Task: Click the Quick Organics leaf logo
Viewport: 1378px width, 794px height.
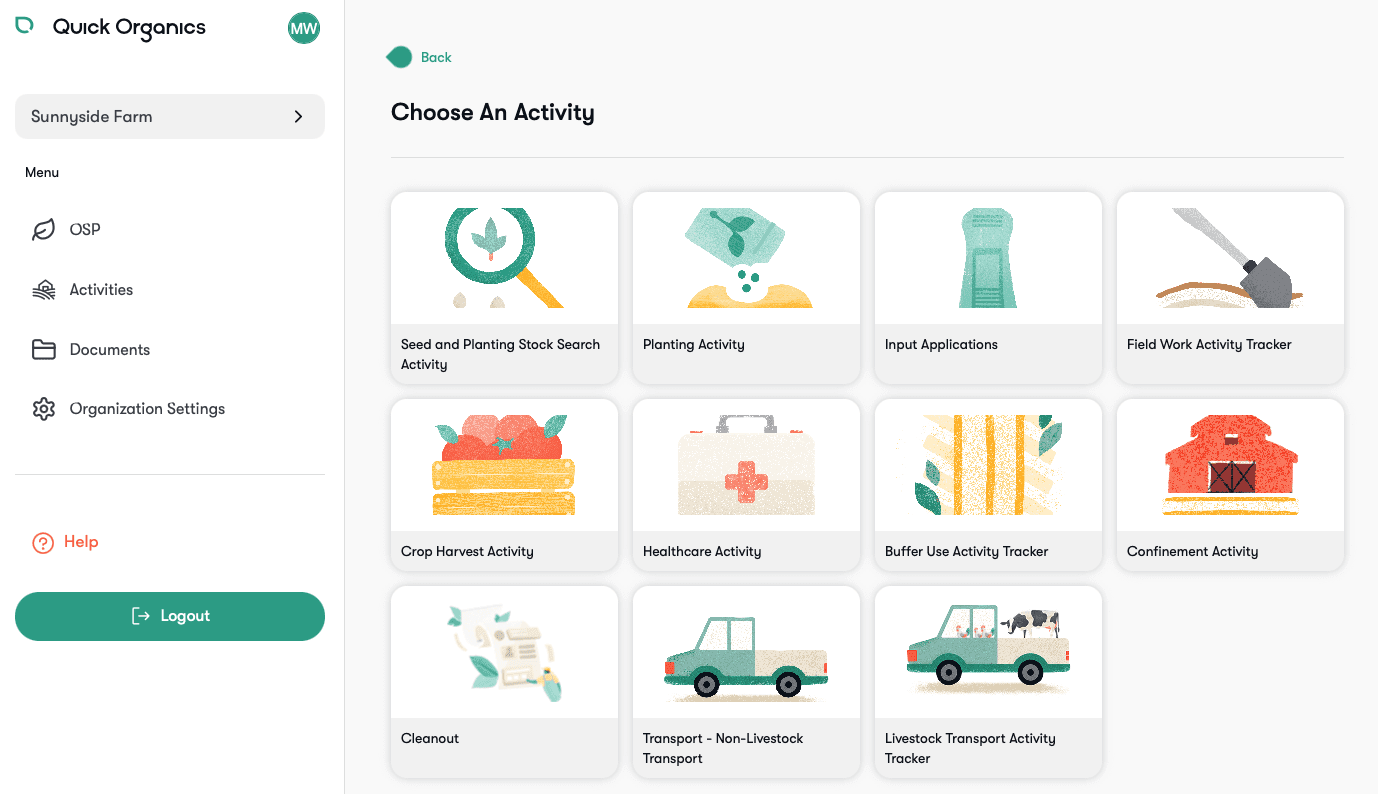Action: pos(22,26)
